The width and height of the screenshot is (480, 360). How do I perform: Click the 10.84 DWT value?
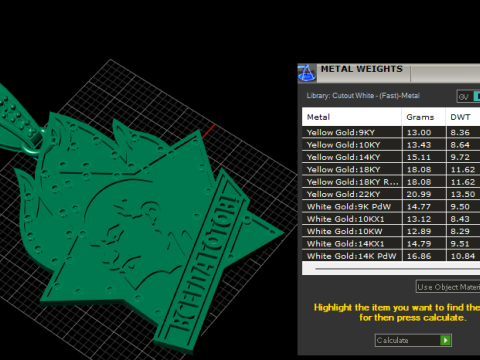click(463, 256)
